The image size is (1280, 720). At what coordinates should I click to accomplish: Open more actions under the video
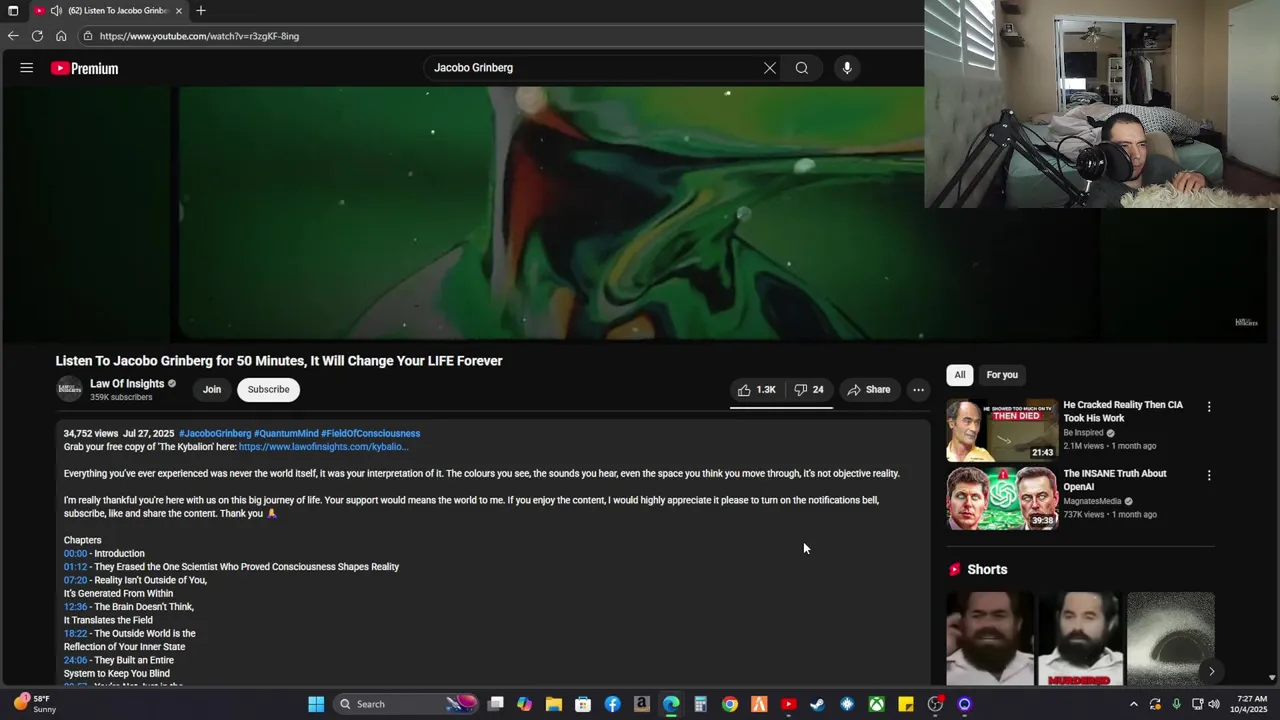click(x=918, y=390)
